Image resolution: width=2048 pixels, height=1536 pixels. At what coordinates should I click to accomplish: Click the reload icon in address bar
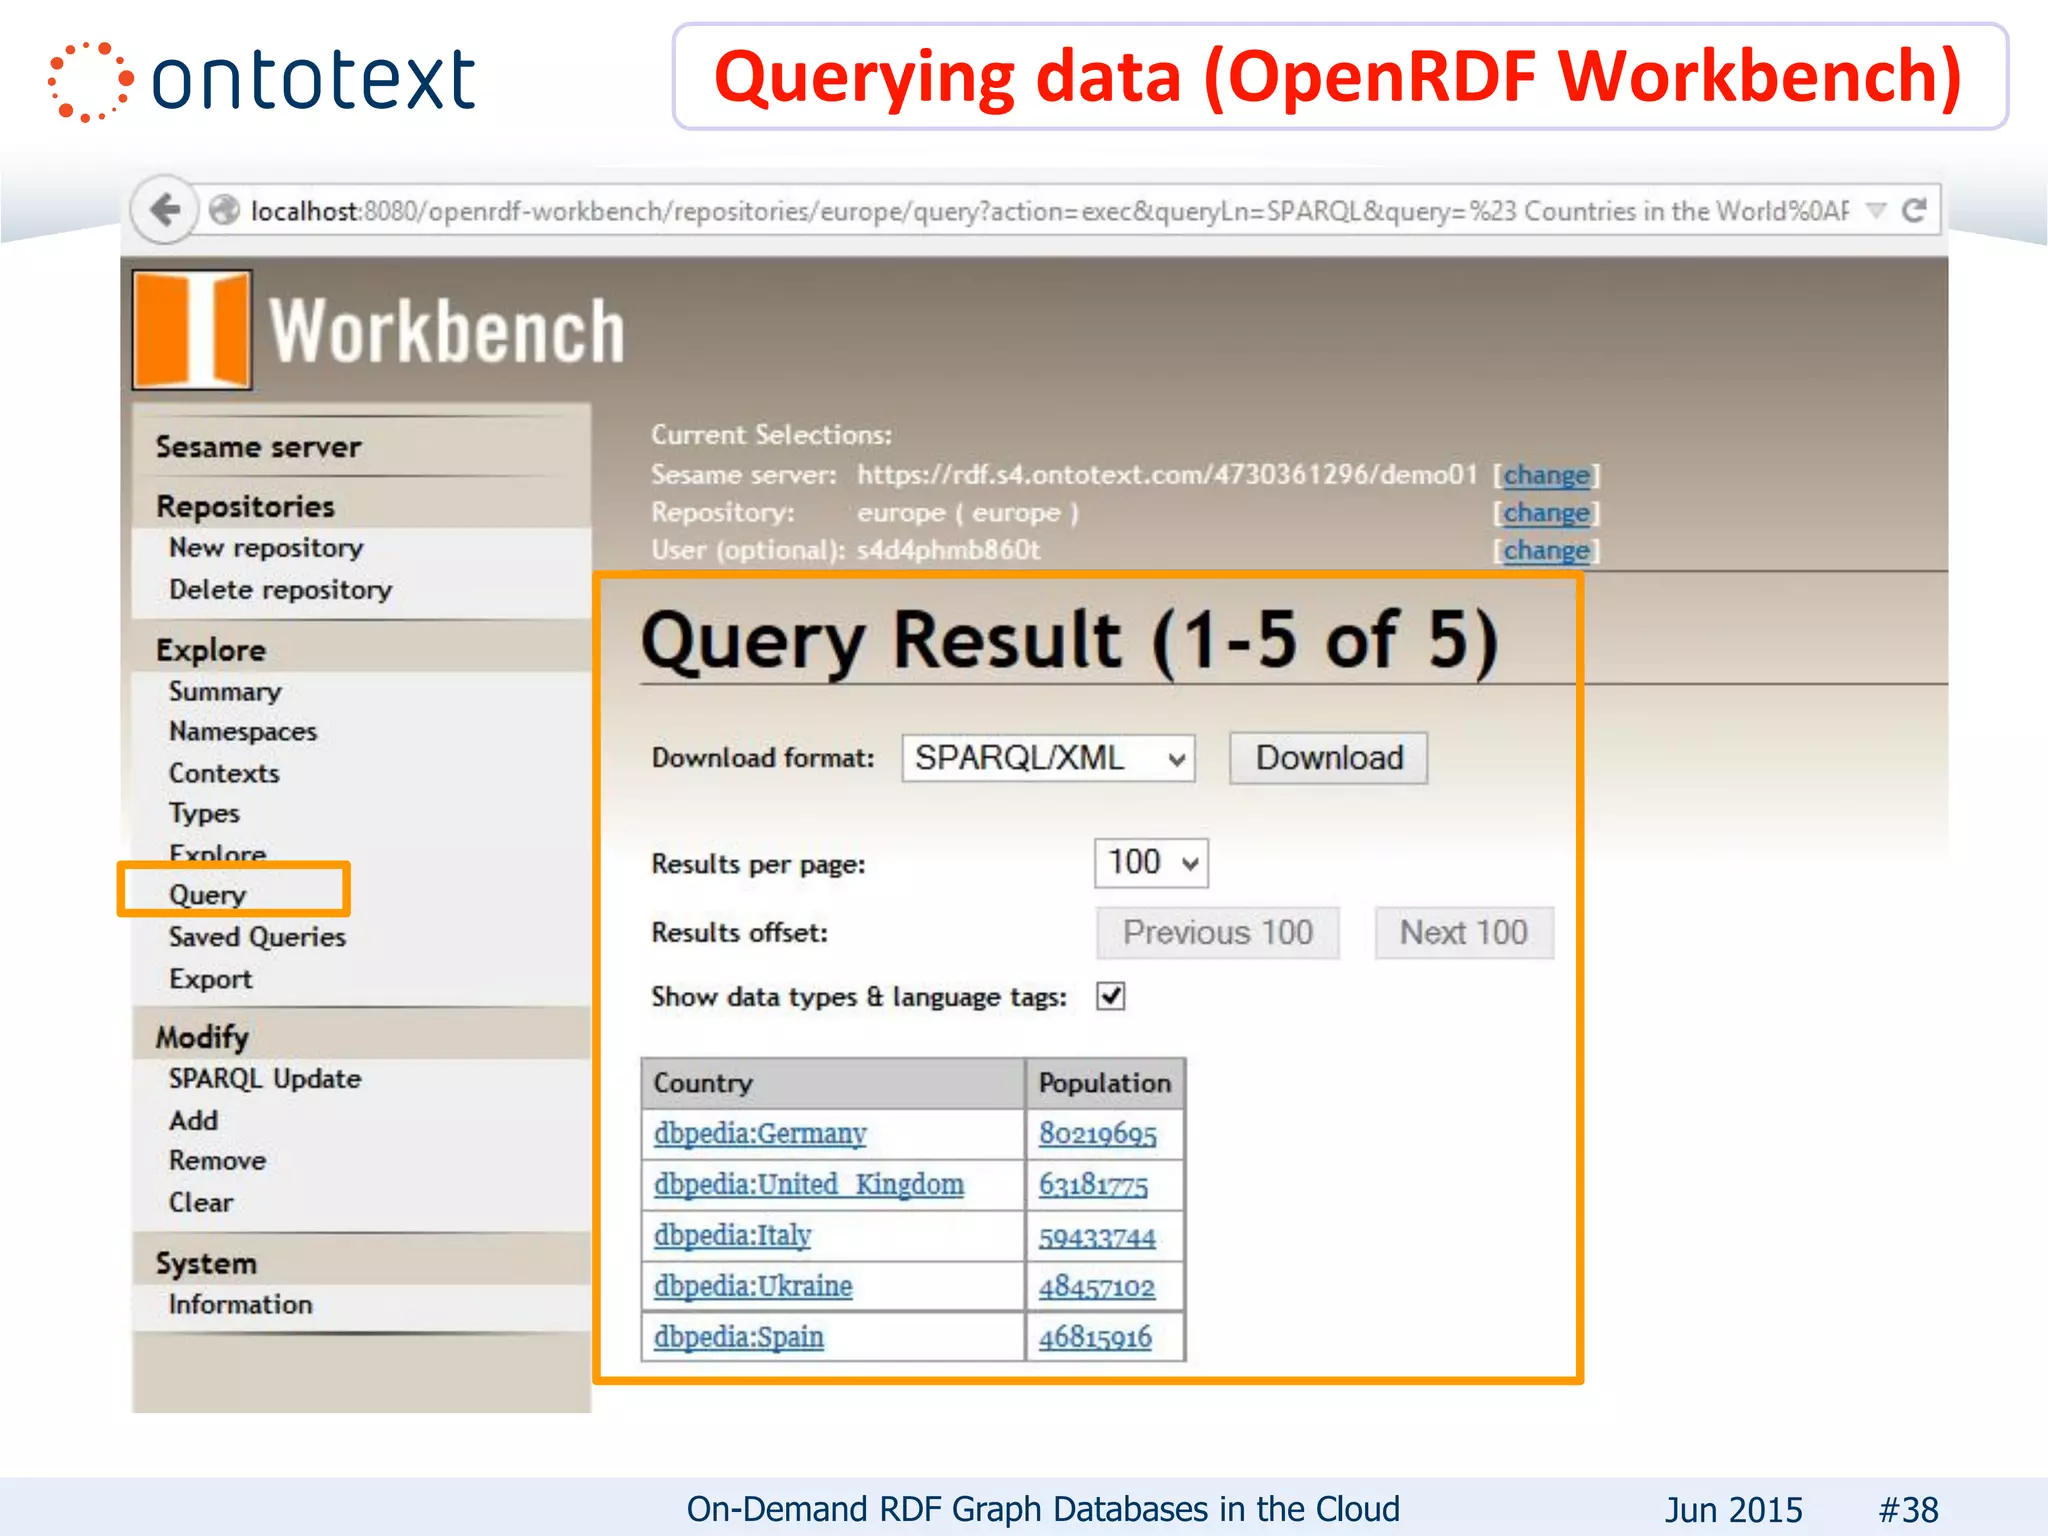1913,210
